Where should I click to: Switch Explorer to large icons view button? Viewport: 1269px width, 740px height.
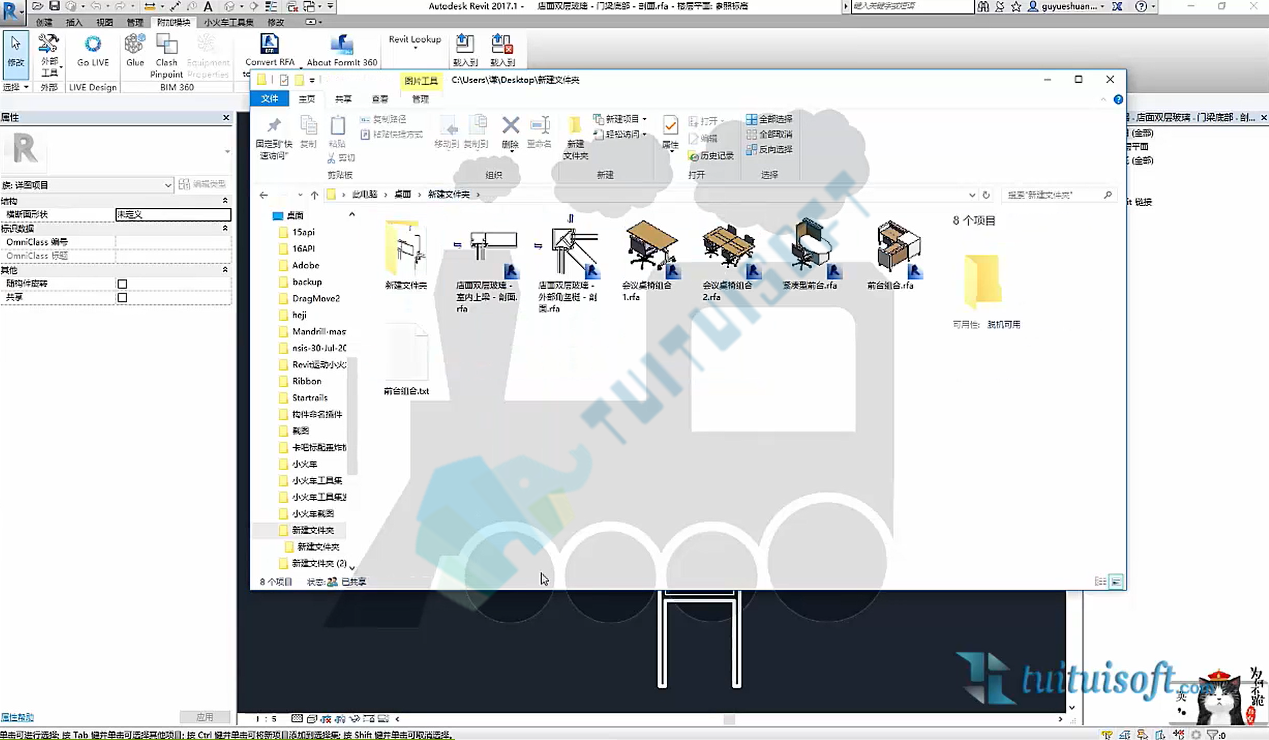coord(1116,581)
